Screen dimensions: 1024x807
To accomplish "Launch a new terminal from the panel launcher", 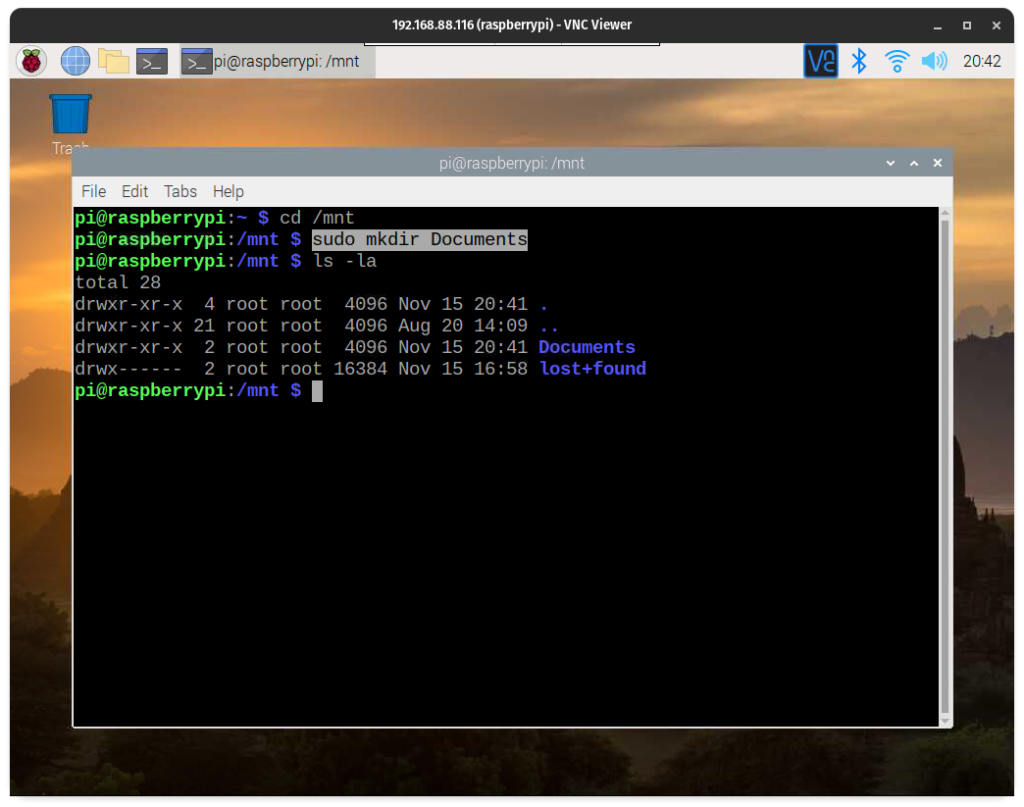I will coord(151,61).
